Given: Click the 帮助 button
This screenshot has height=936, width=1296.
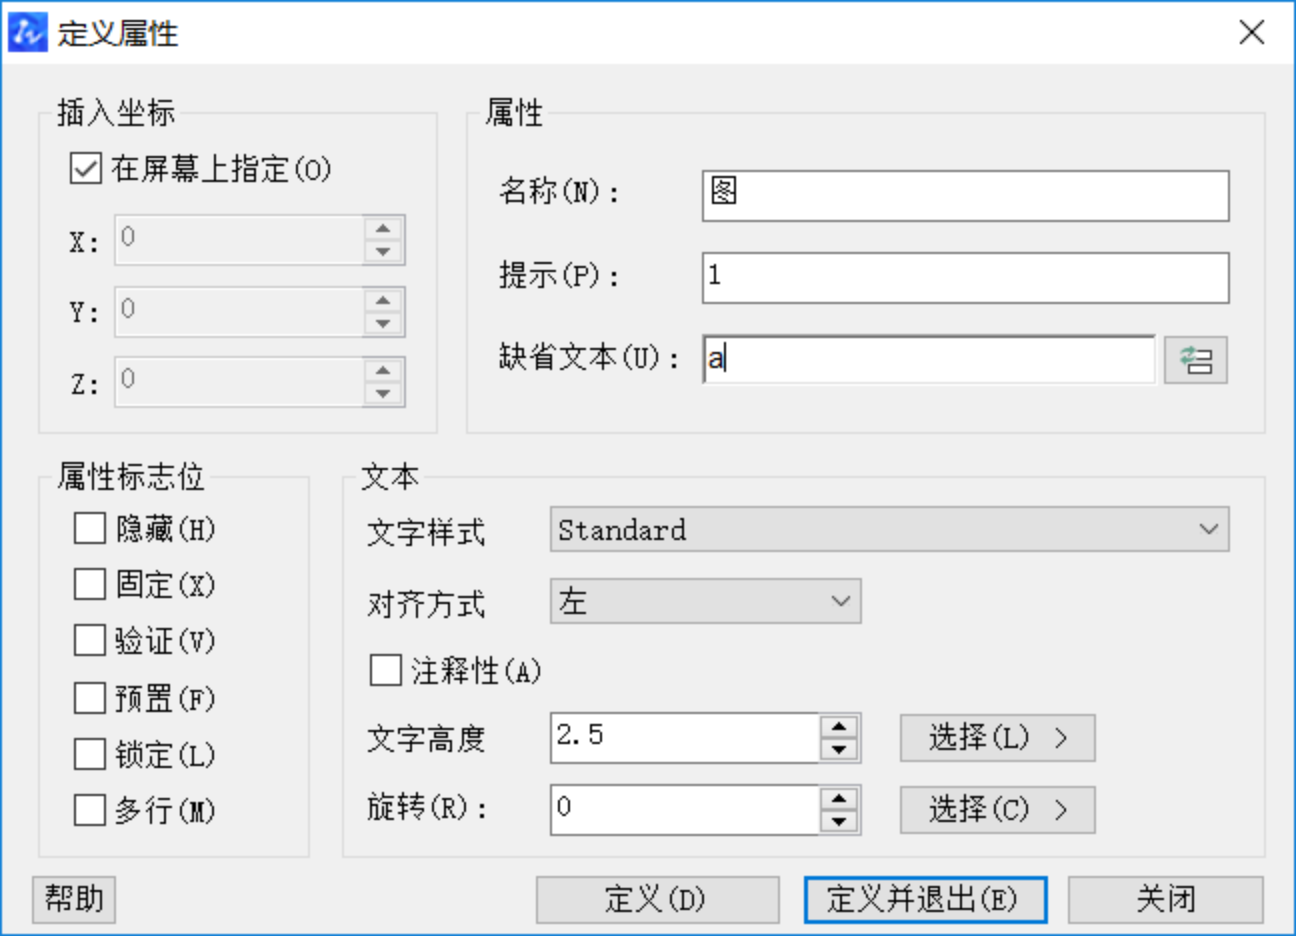Looking at the screenshot, I should 74,899.
